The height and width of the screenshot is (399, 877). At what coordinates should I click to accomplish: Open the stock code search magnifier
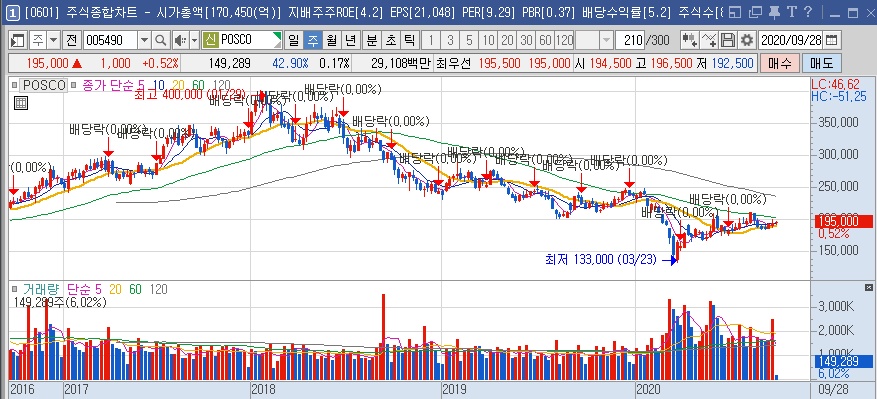pos(161,40)
